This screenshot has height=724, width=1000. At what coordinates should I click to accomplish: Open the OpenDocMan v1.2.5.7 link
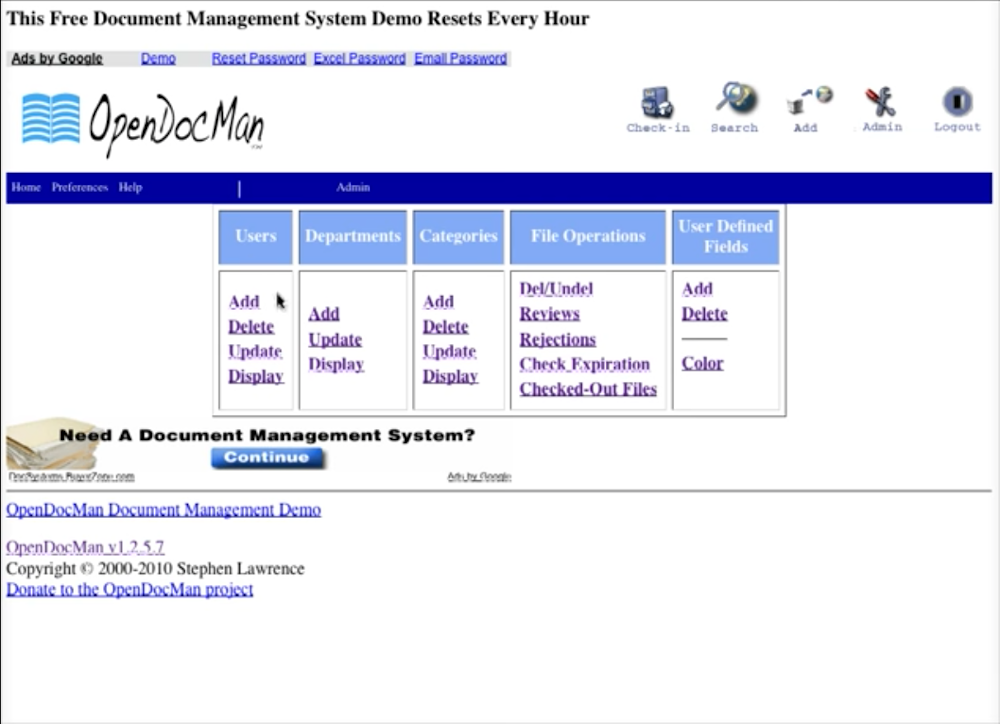pos(85,547)
